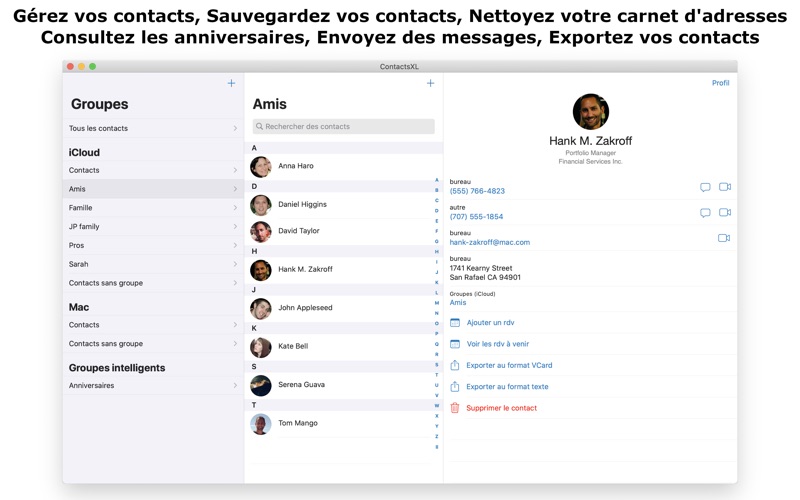Select Mac Contacts sans groupe

click(x=153, y=344)
